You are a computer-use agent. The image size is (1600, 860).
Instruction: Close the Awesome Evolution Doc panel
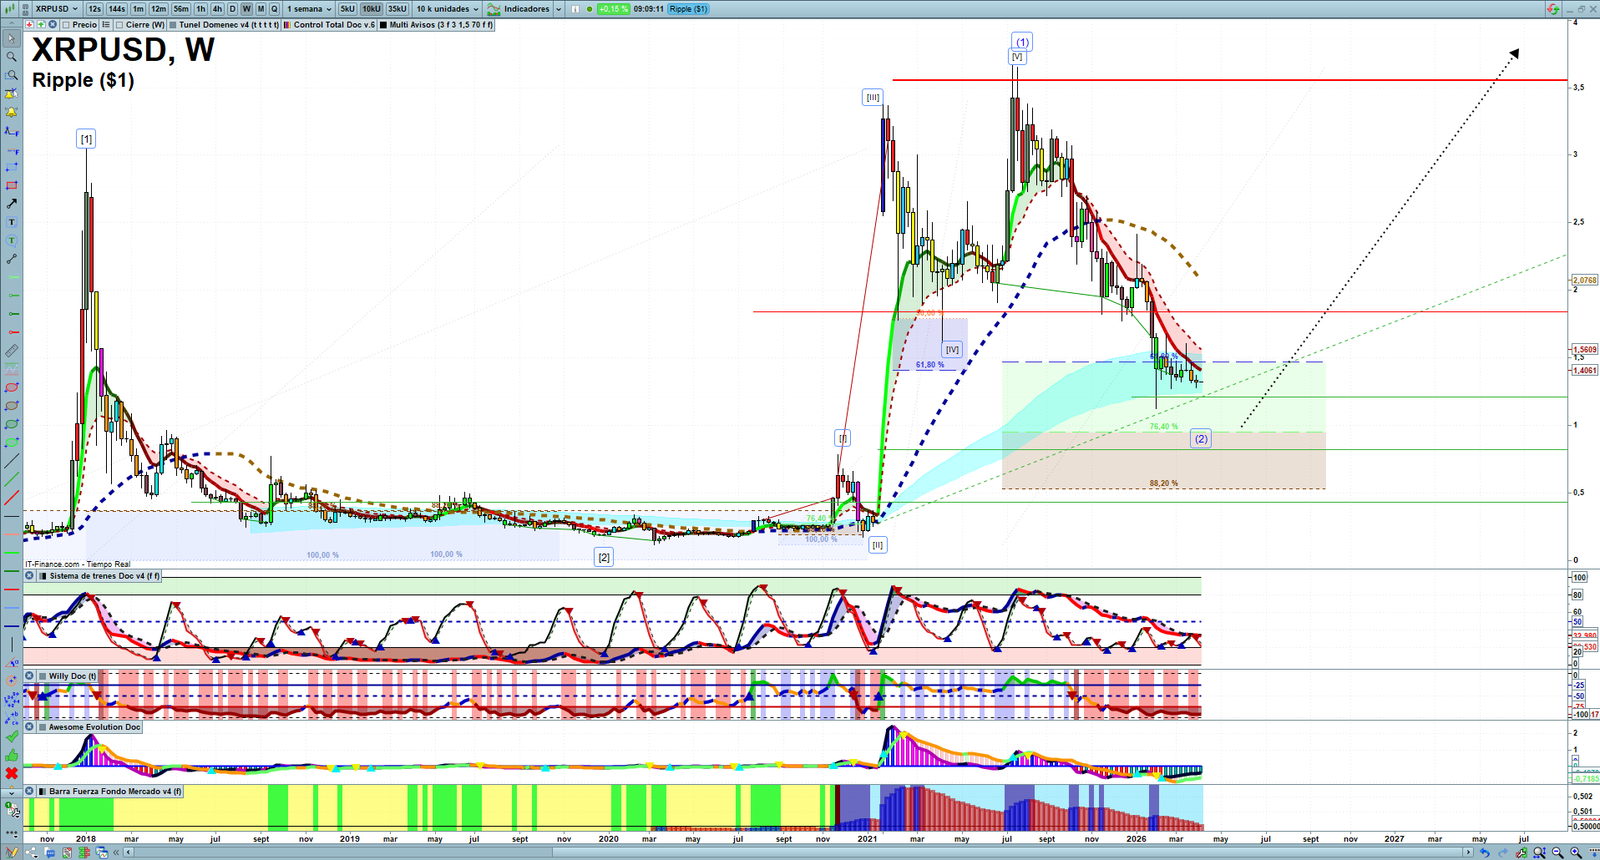[x=30, y=727]
